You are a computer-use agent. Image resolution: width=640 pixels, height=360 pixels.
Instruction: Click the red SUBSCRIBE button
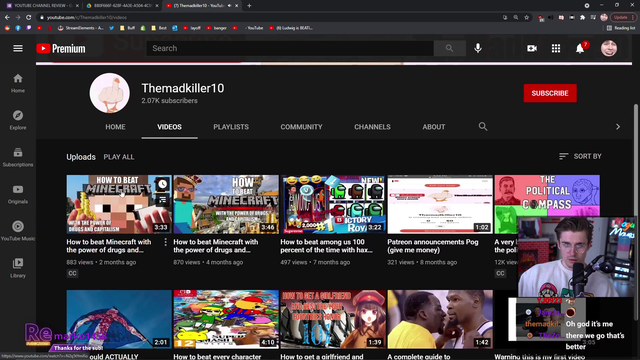(550, 93)
